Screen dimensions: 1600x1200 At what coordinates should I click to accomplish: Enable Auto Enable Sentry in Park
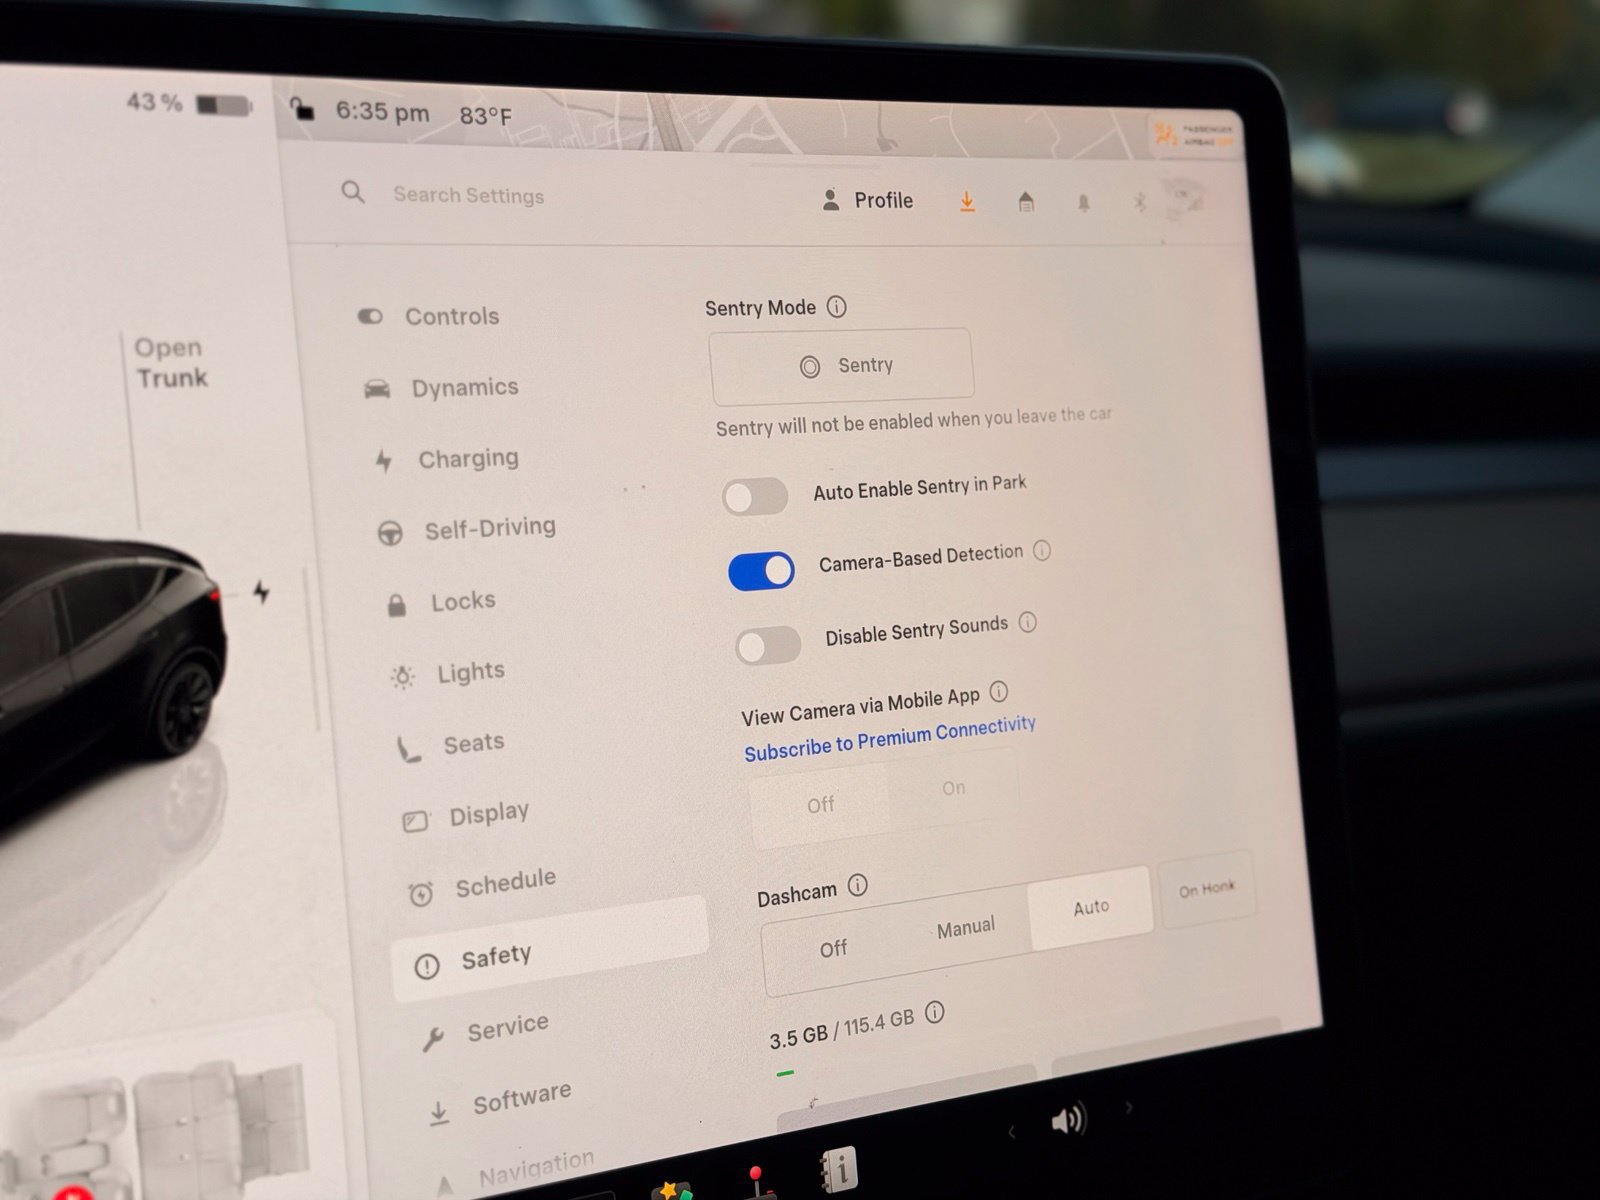[755, 496]
